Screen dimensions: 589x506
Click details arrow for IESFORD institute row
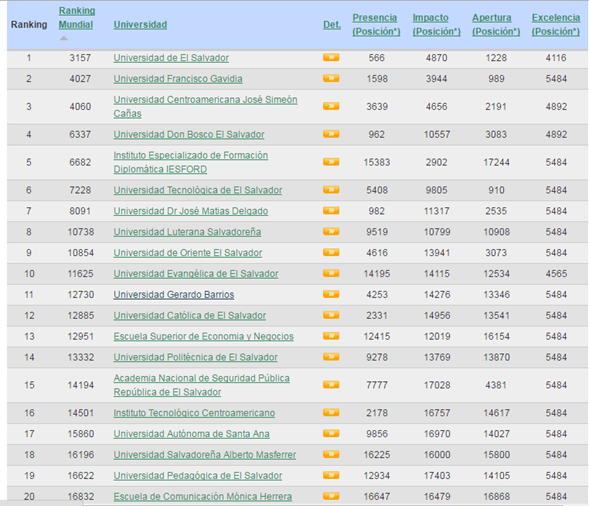331,162
